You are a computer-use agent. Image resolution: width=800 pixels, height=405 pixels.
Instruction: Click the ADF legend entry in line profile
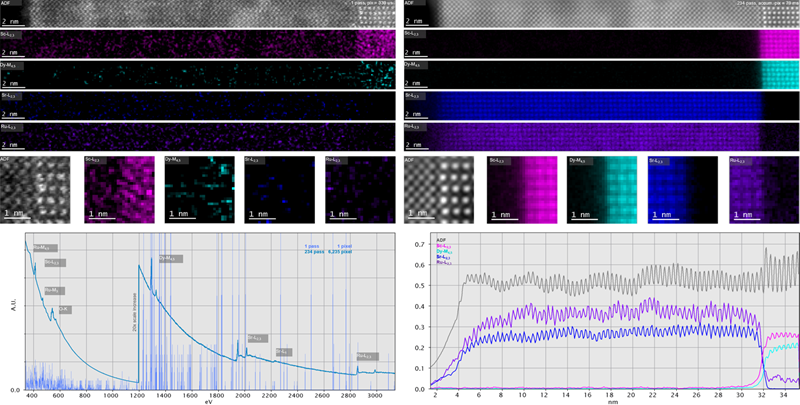tap(441, 239)
